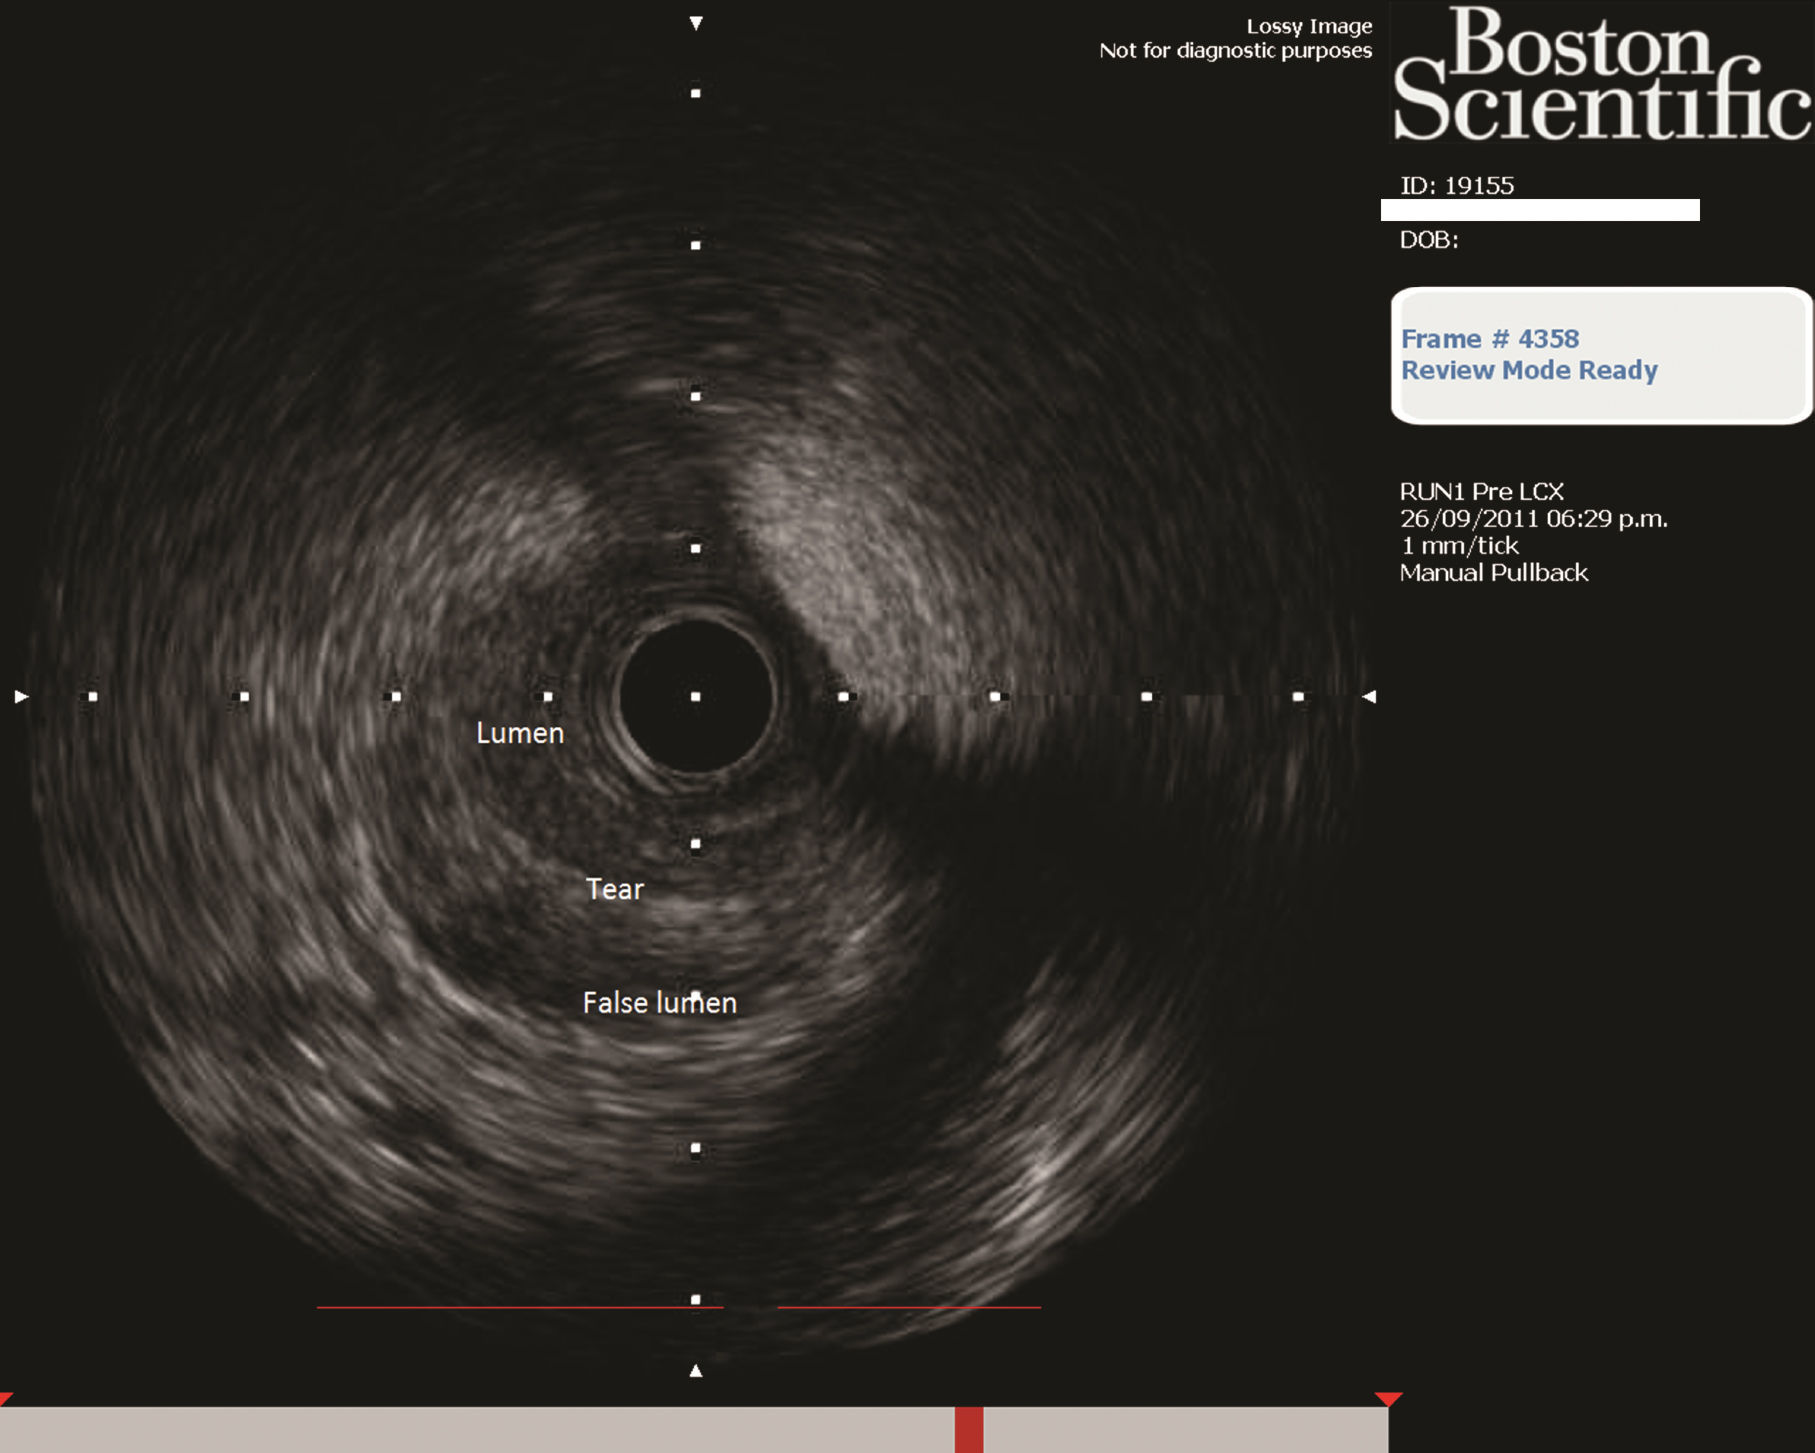The width and height of the screenshot is (1815, 1453).
Task: Click the 'Review Mode Ready' status text
Action: pyautogui.click(x=1528, y=370)
